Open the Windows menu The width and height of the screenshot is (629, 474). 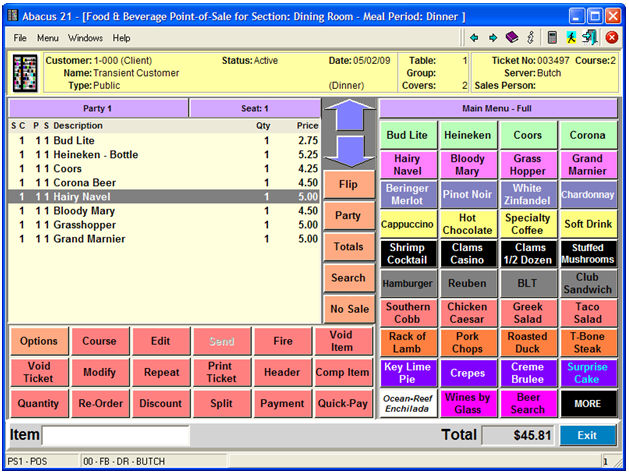[x=85, y=38]
